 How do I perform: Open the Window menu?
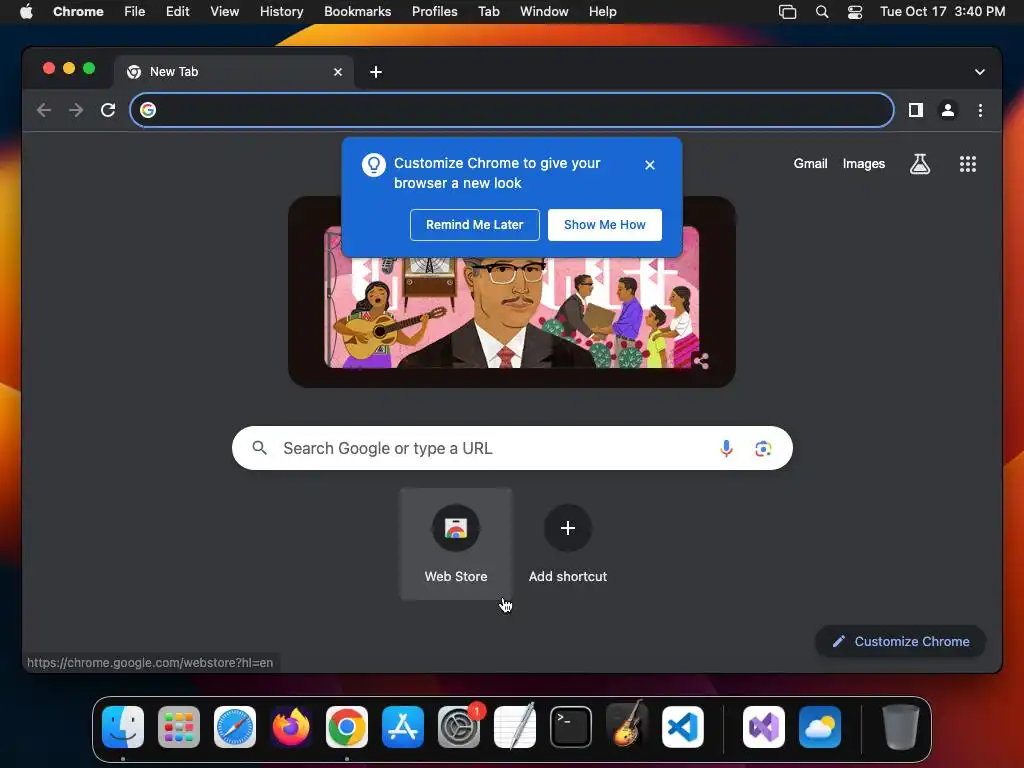[544, 11]
